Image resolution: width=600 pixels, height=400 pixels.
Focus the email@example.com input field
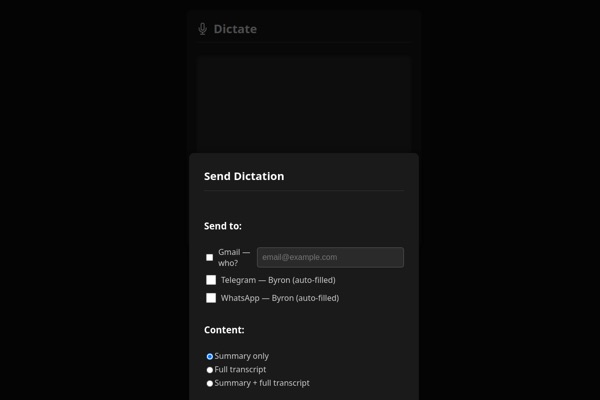330,257
